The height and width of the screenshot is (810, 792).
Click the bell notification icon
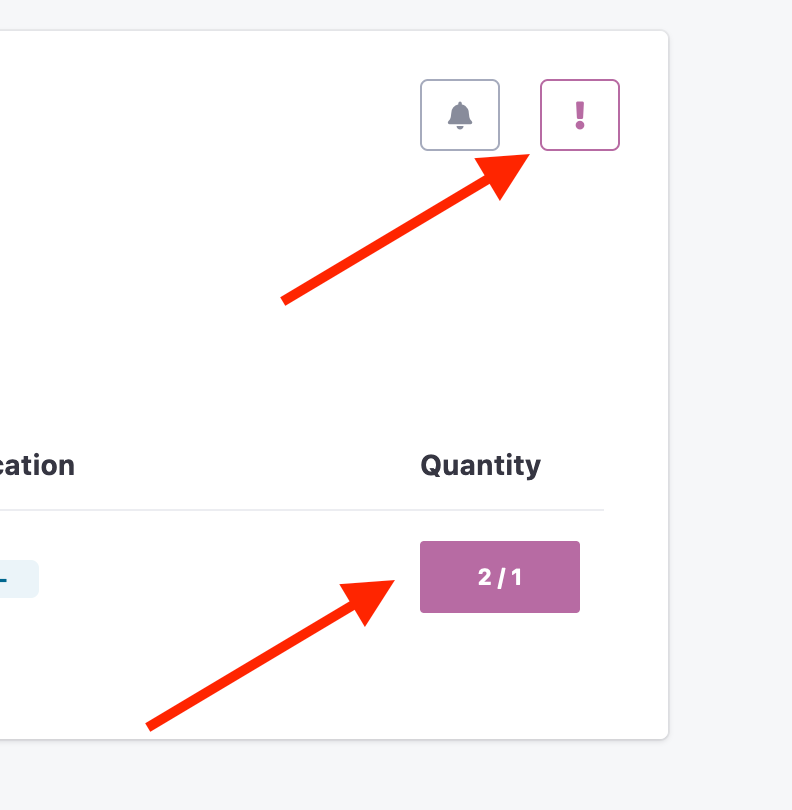pos(460,115)
